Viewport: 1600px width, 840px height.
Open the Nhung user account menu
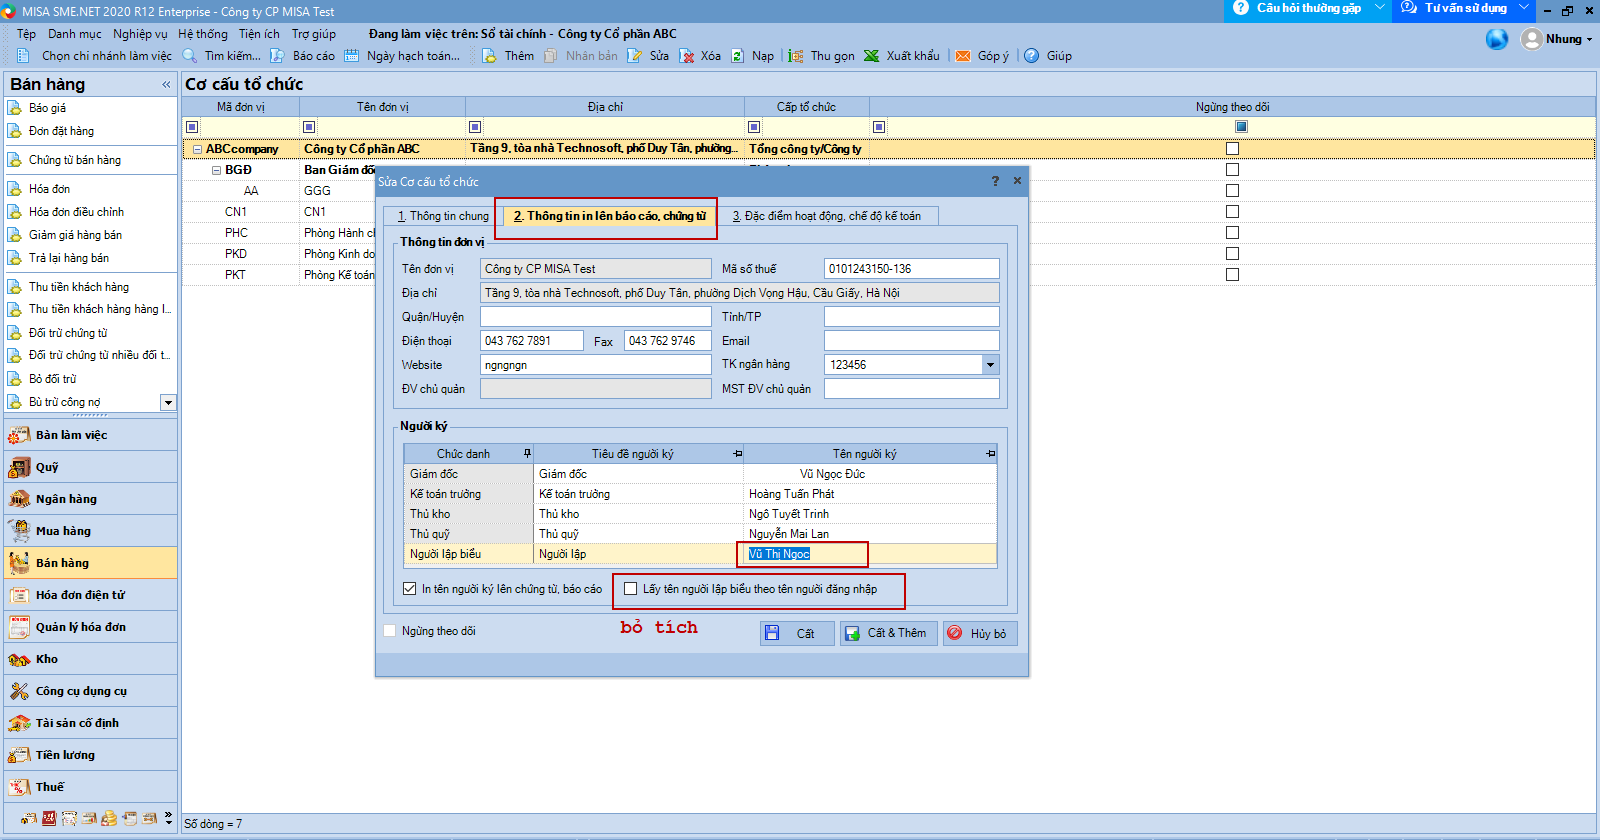coord(1556,39)
